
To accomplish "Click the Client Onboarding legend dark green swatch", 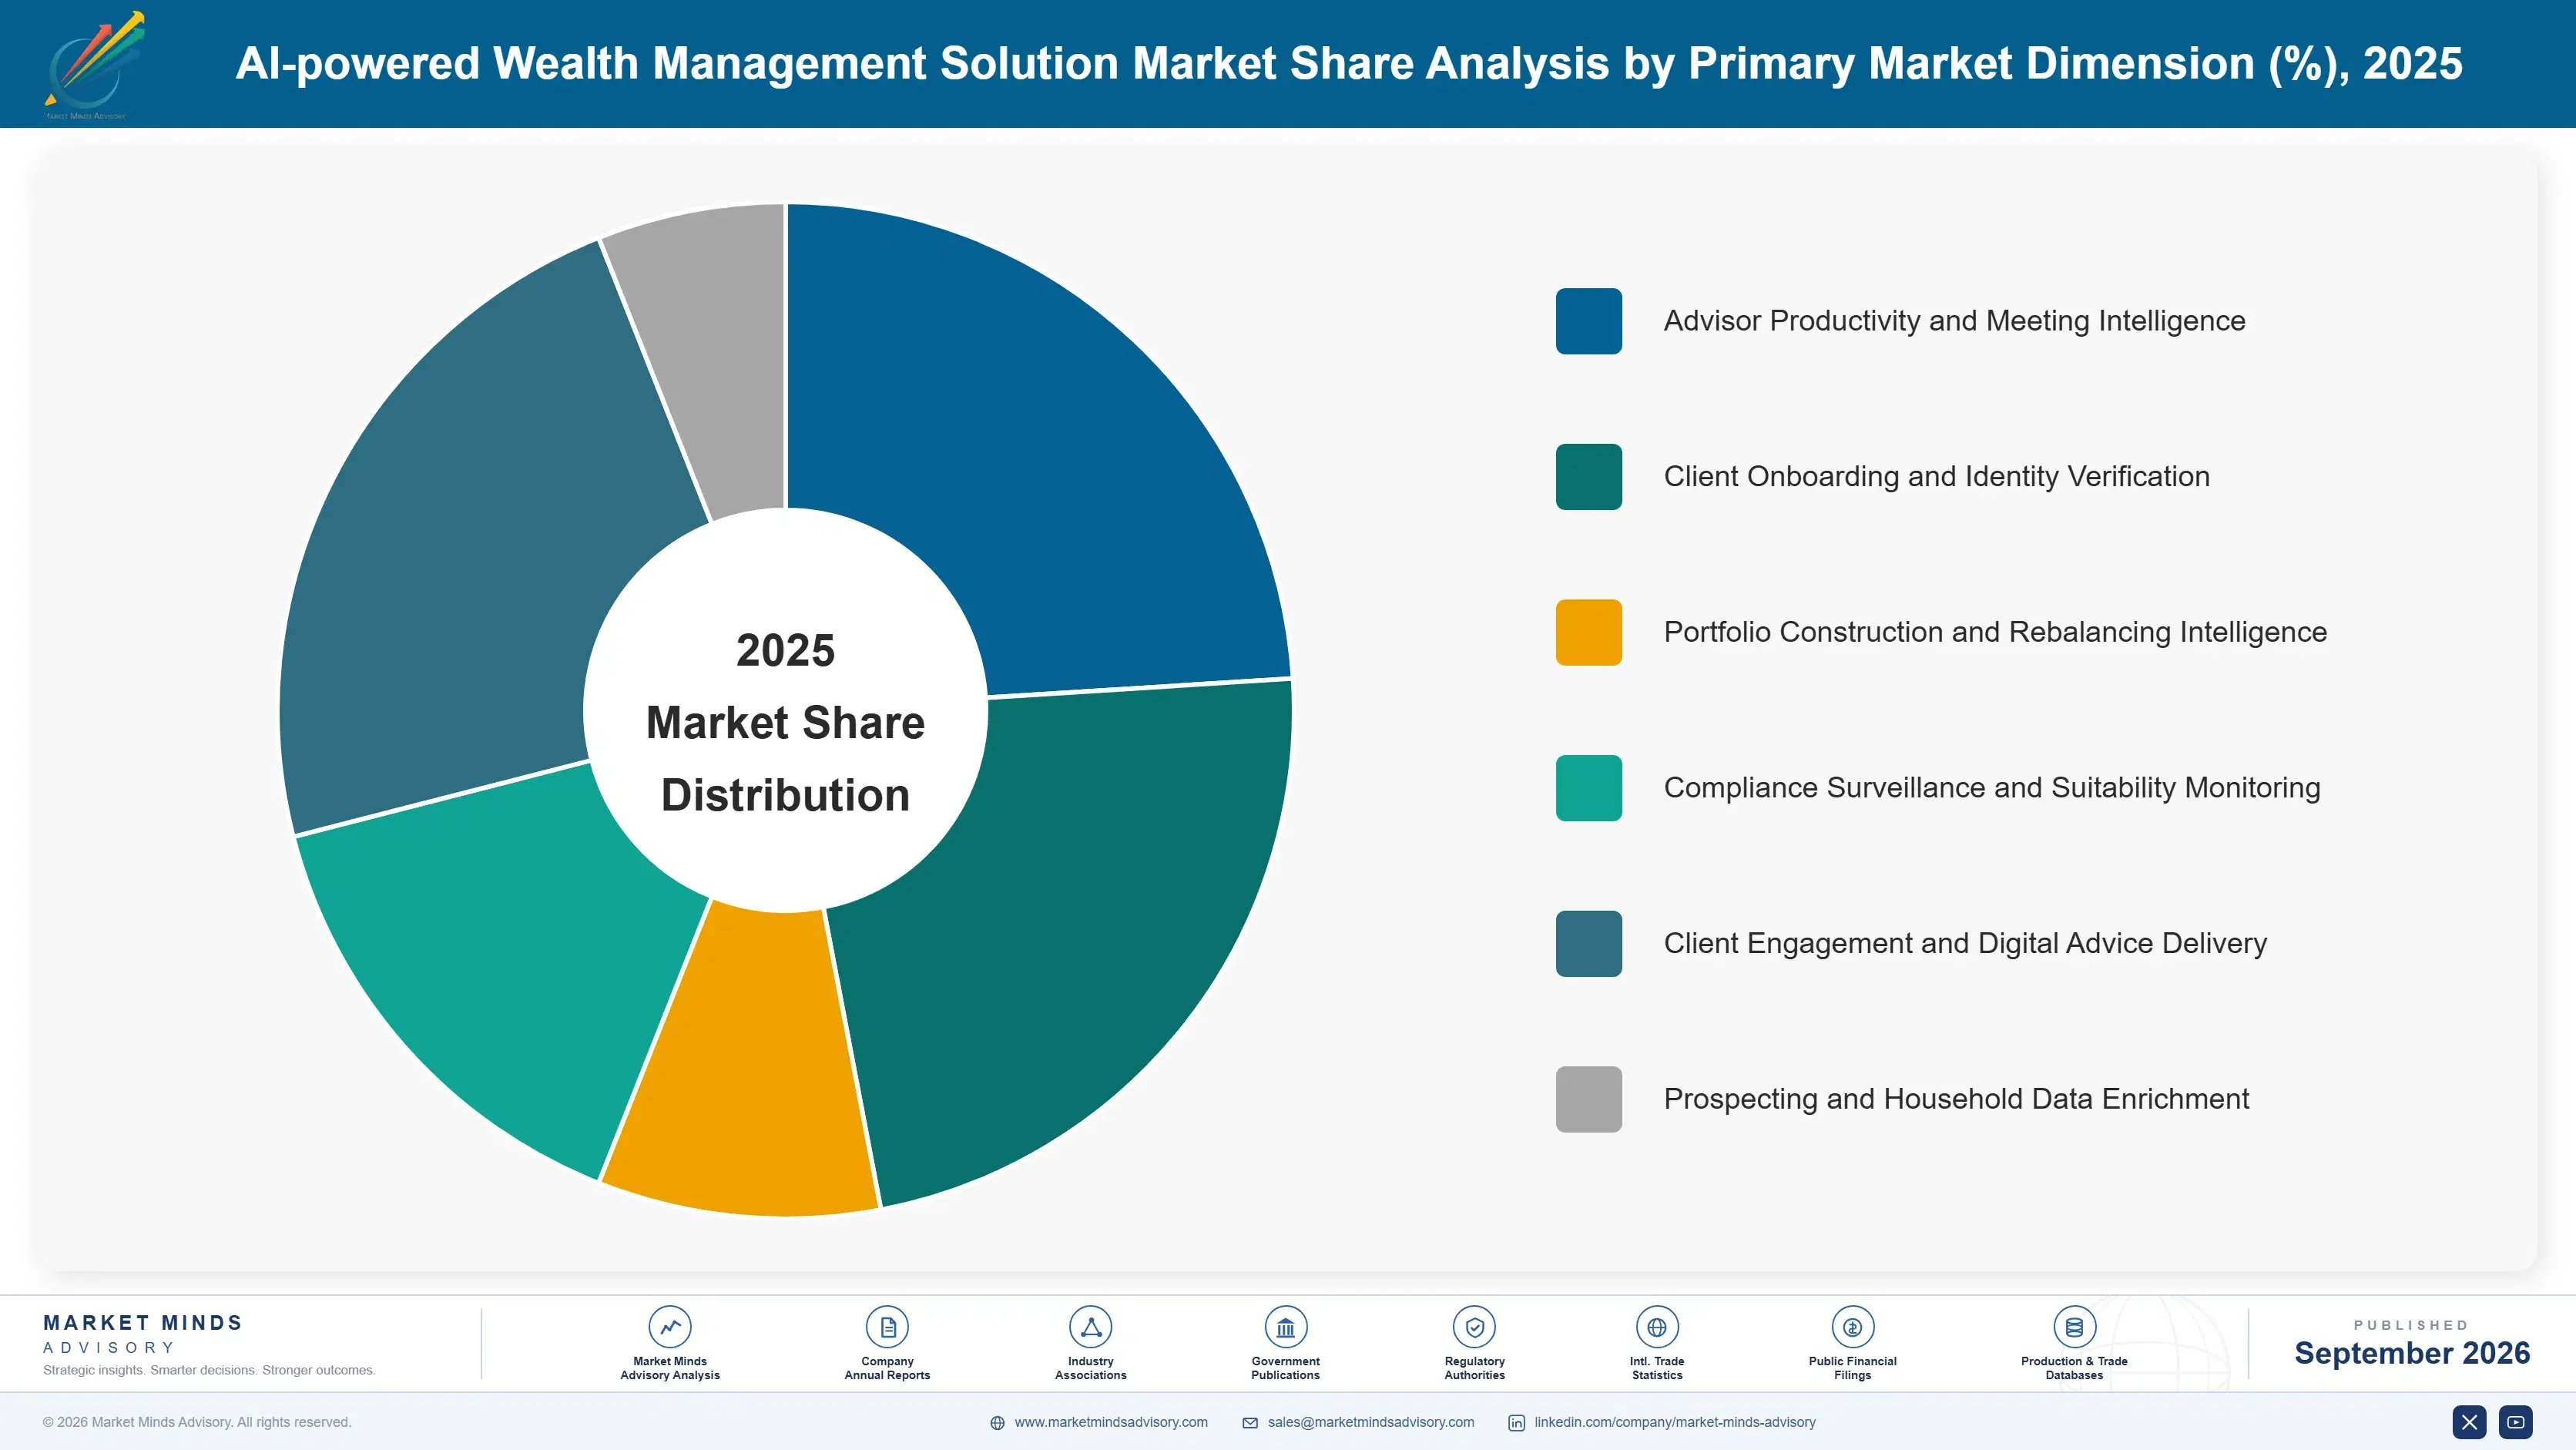I will [1588, 477].
